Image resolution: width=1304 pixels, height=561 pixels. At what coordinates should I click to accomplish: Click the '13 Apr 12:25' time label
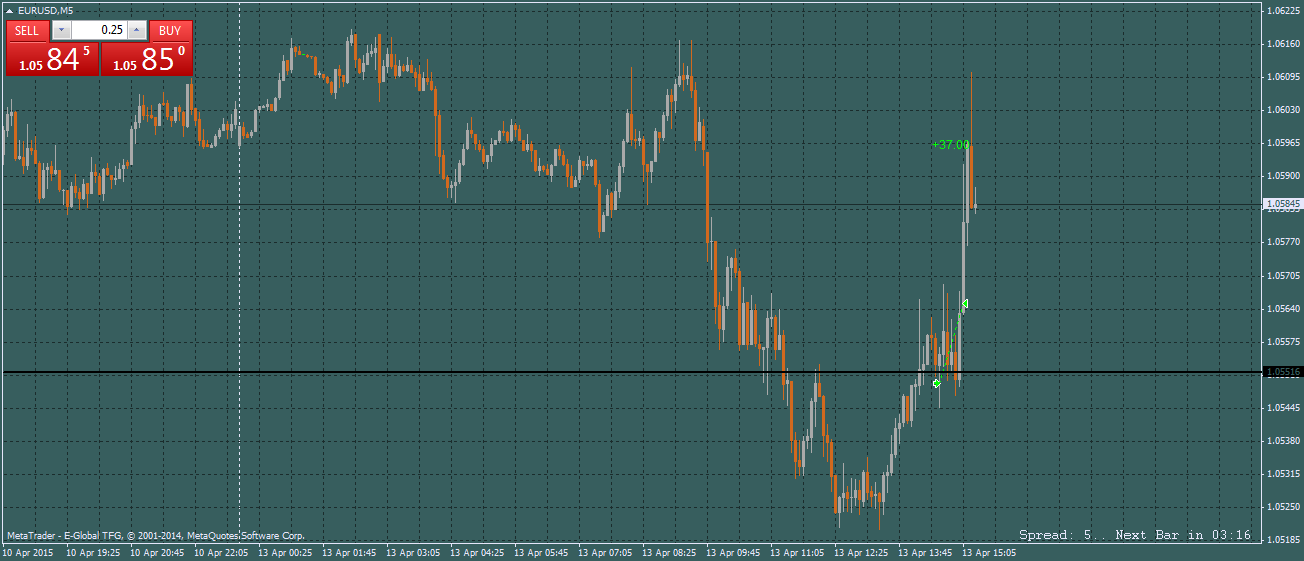click(x=861, y=551)
